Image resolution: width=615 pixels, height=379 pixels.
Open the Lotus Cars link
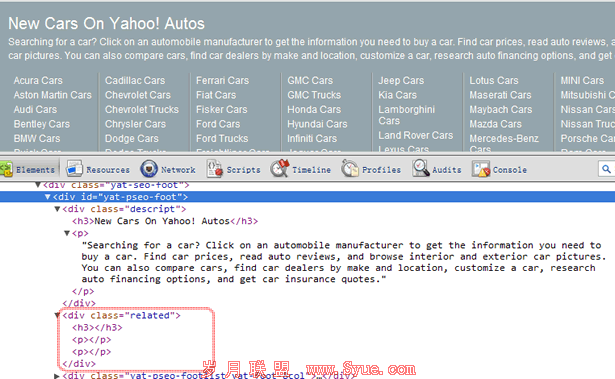pos(494,80)
